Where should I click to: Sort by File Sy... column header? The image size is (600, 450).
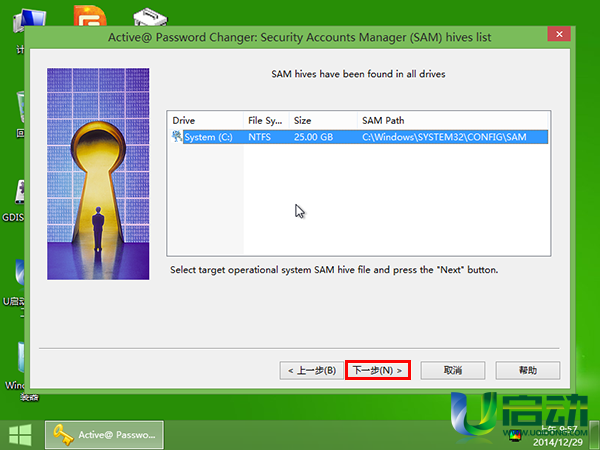[x=266, y=121]
